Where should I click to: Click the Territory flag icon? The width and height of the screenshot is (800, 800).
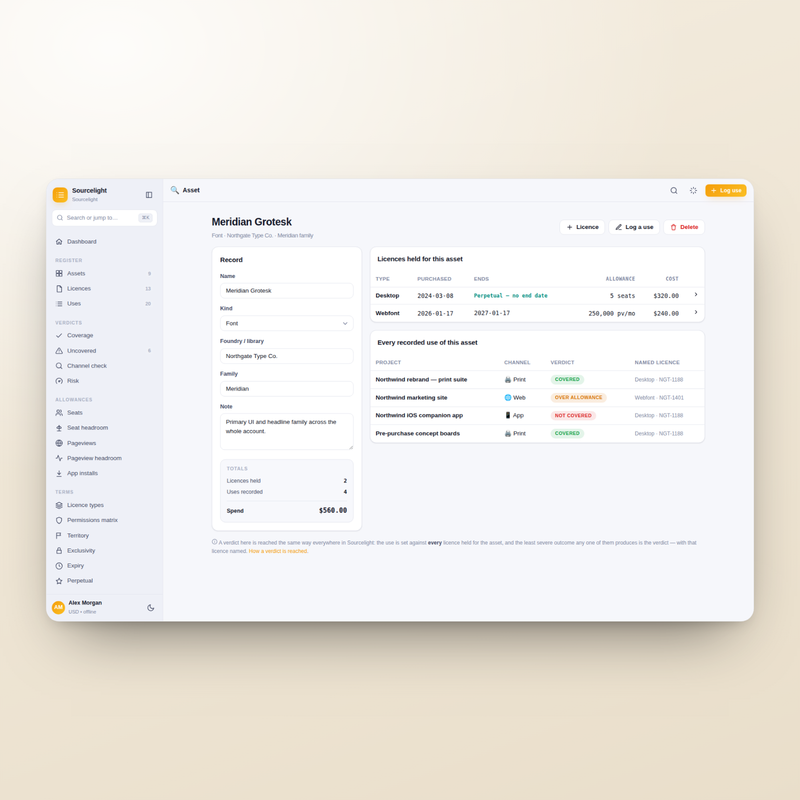point(59,536)
